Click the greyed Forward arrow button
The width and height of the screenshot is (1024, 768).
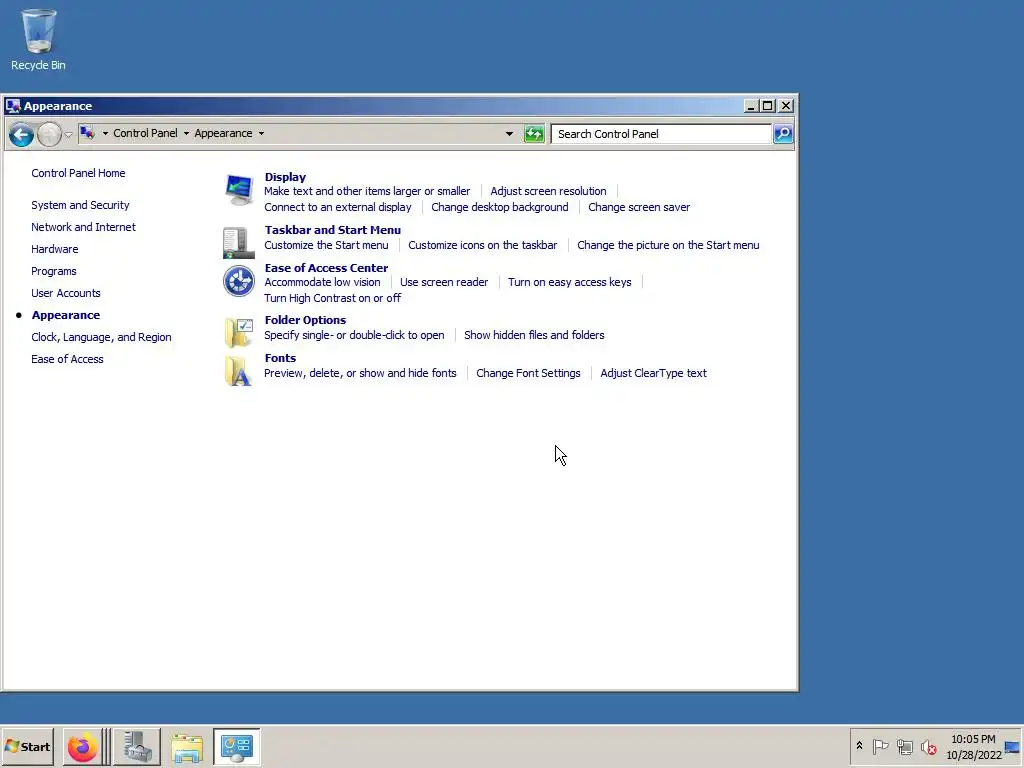[x=49, y=135]
